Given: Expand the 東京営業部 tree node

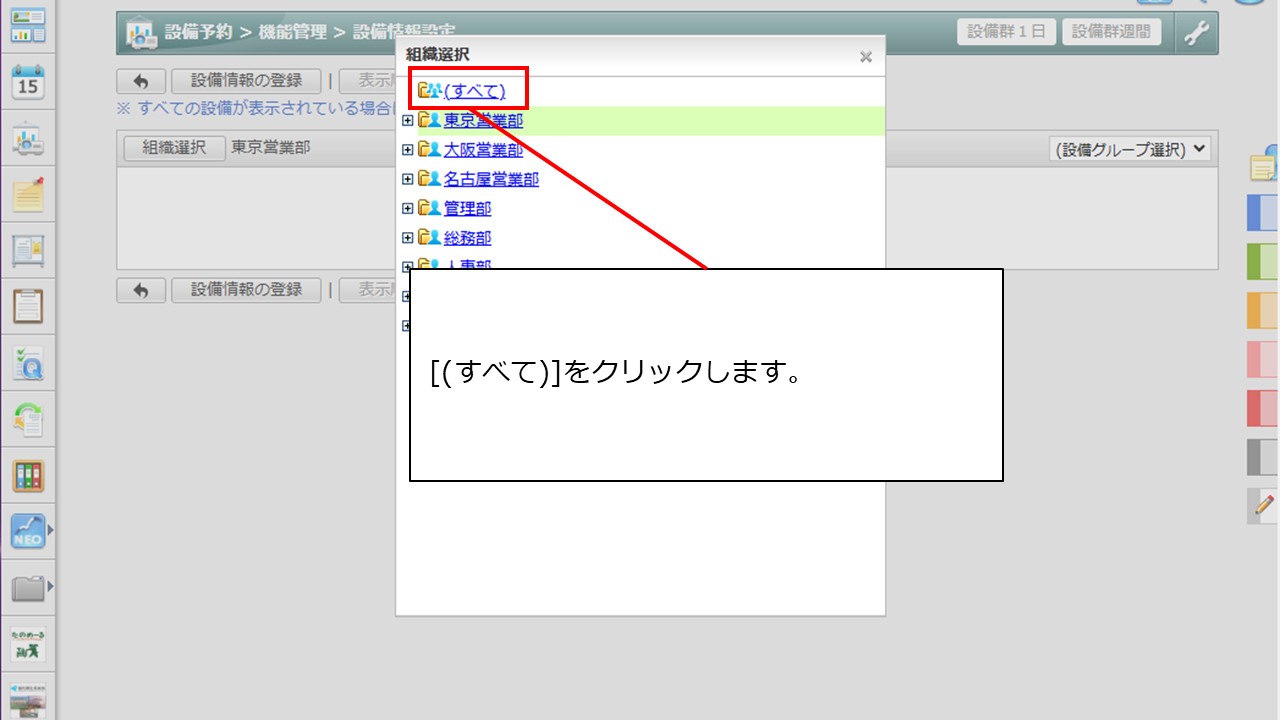Looking at the screenshot, I should 408,121.
